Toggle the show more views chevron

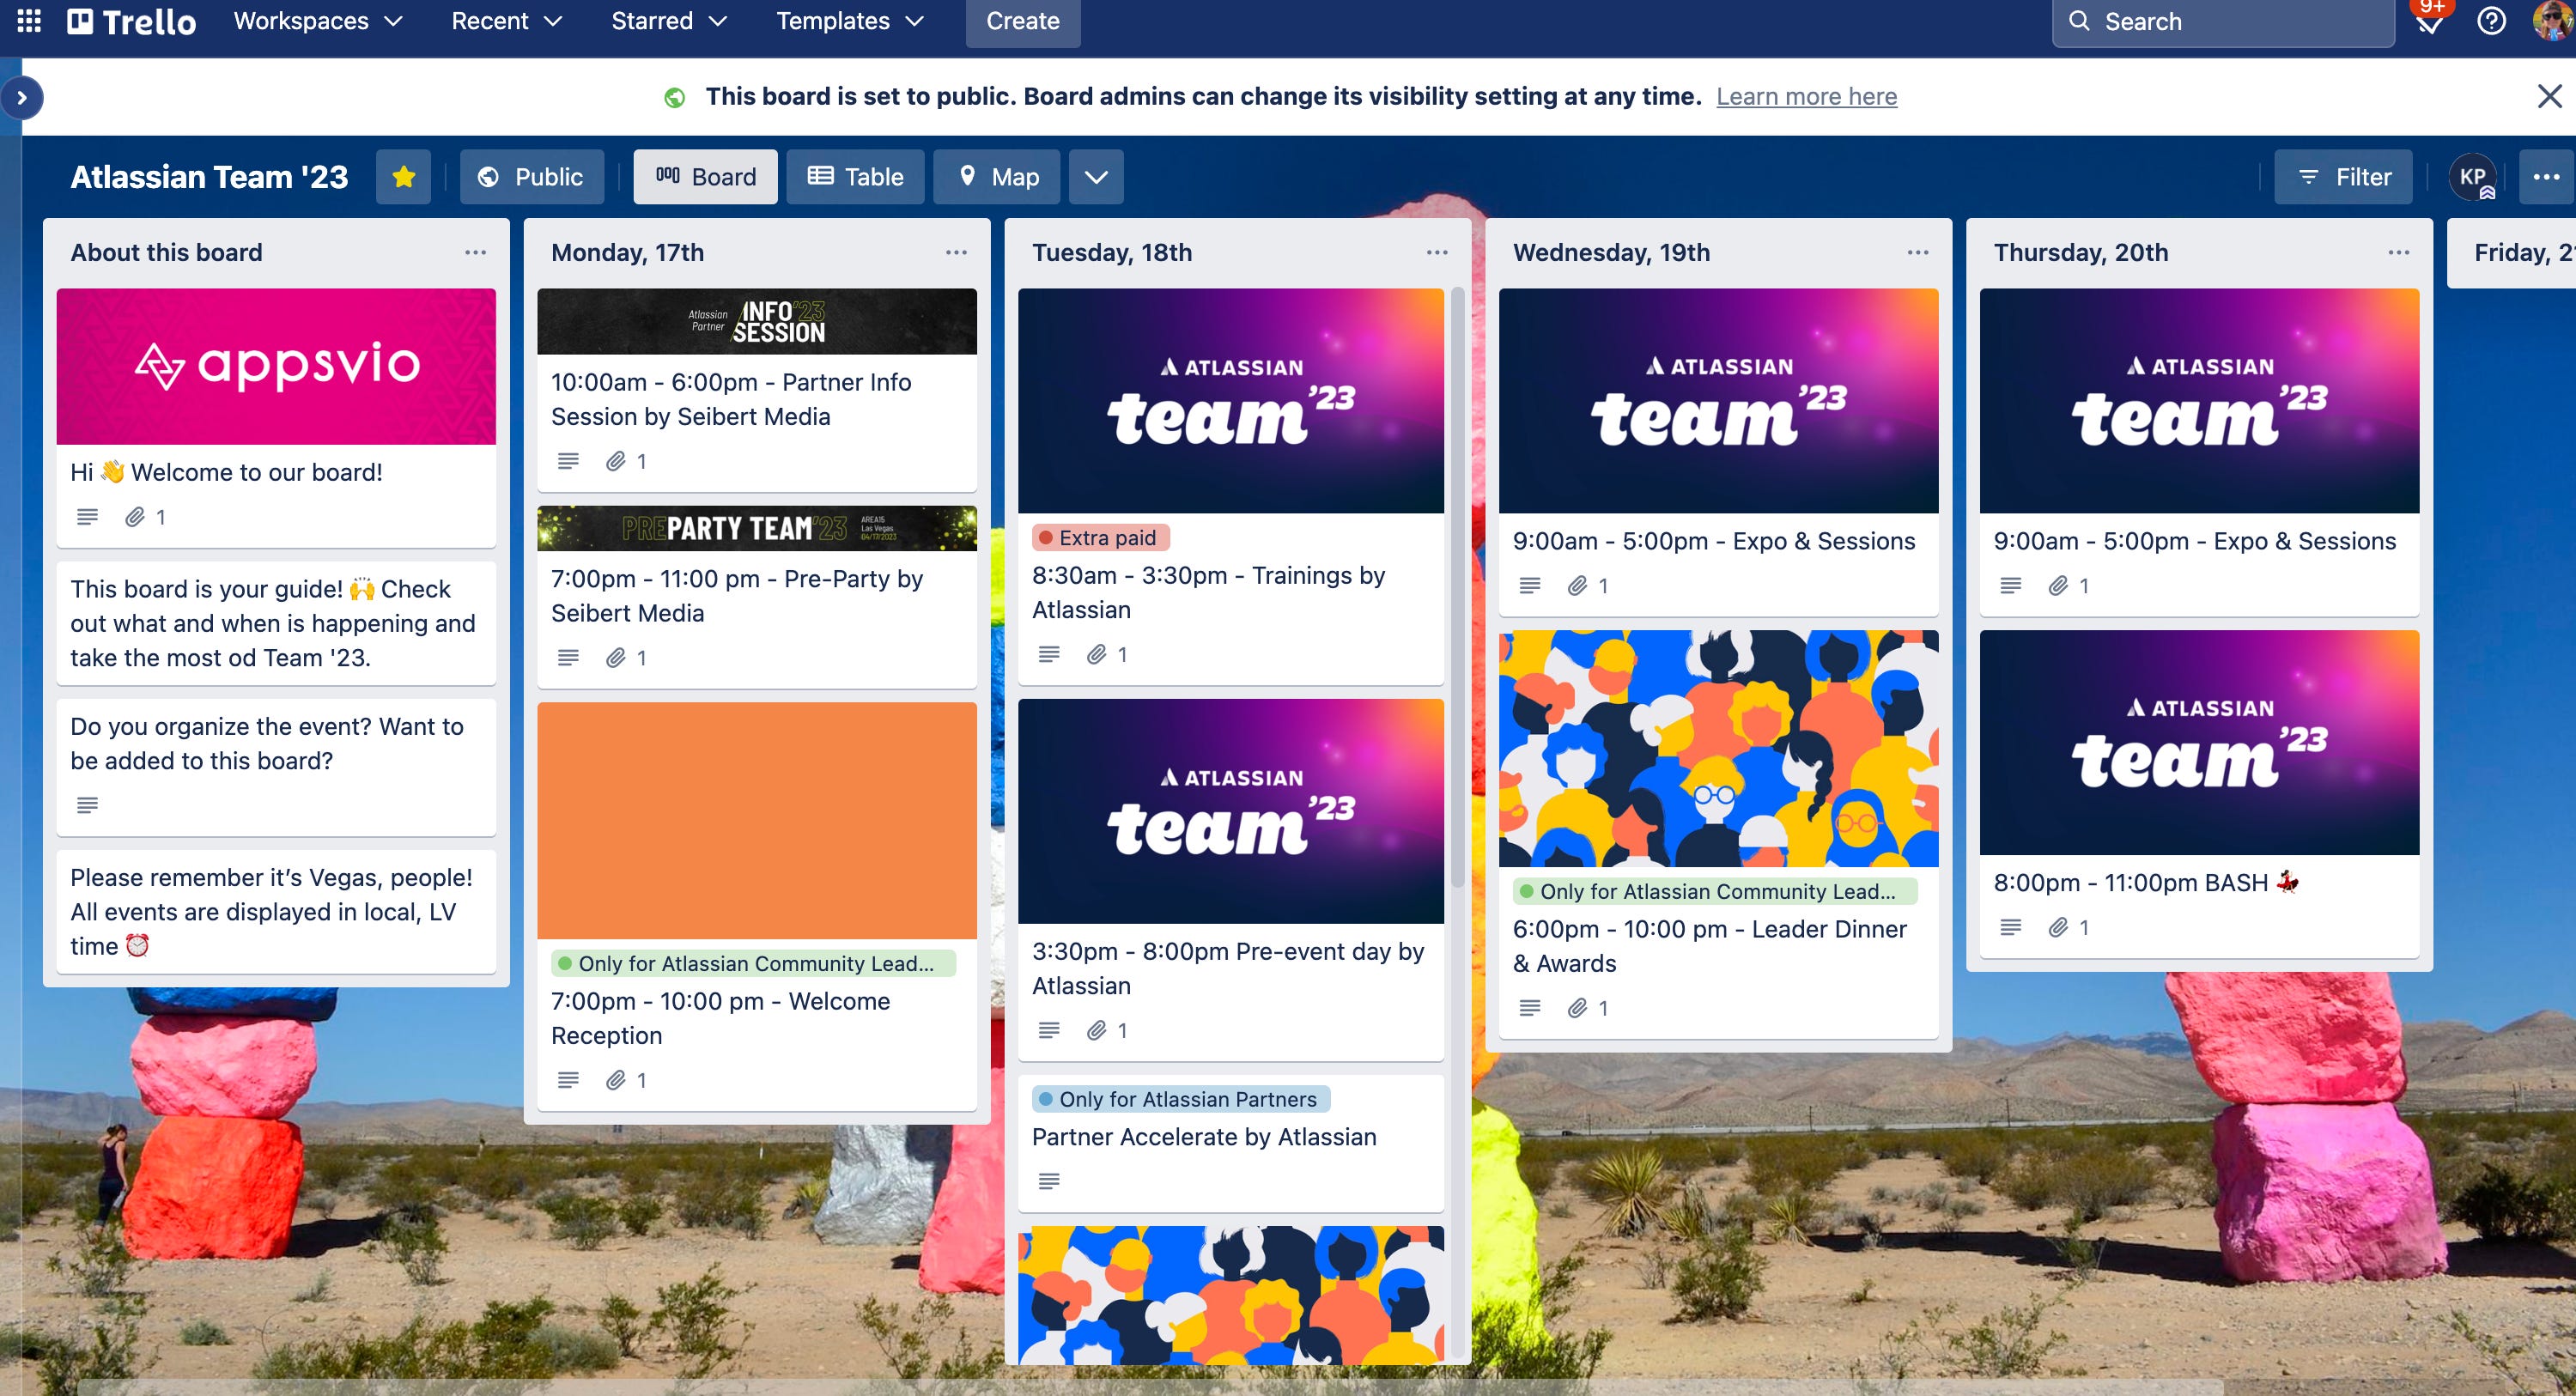[x=1095, y=173]
